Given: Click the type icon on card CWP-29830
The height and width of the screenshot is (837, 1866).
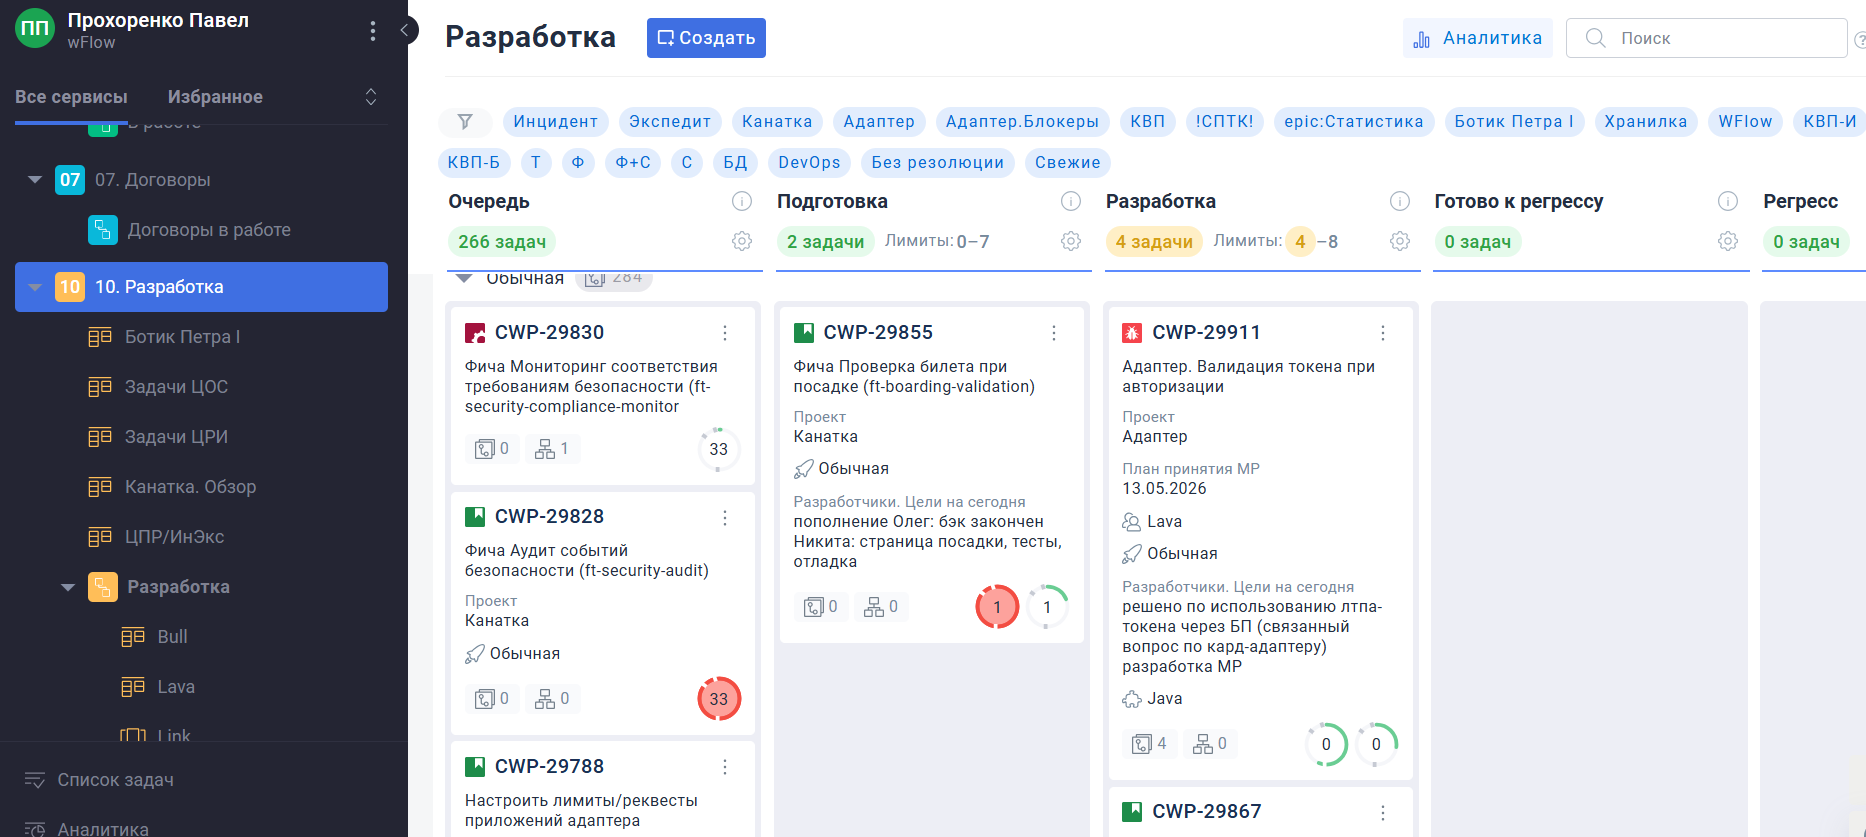Looking at the screenshot, I should pyautogui.click(x=475, y=332).
